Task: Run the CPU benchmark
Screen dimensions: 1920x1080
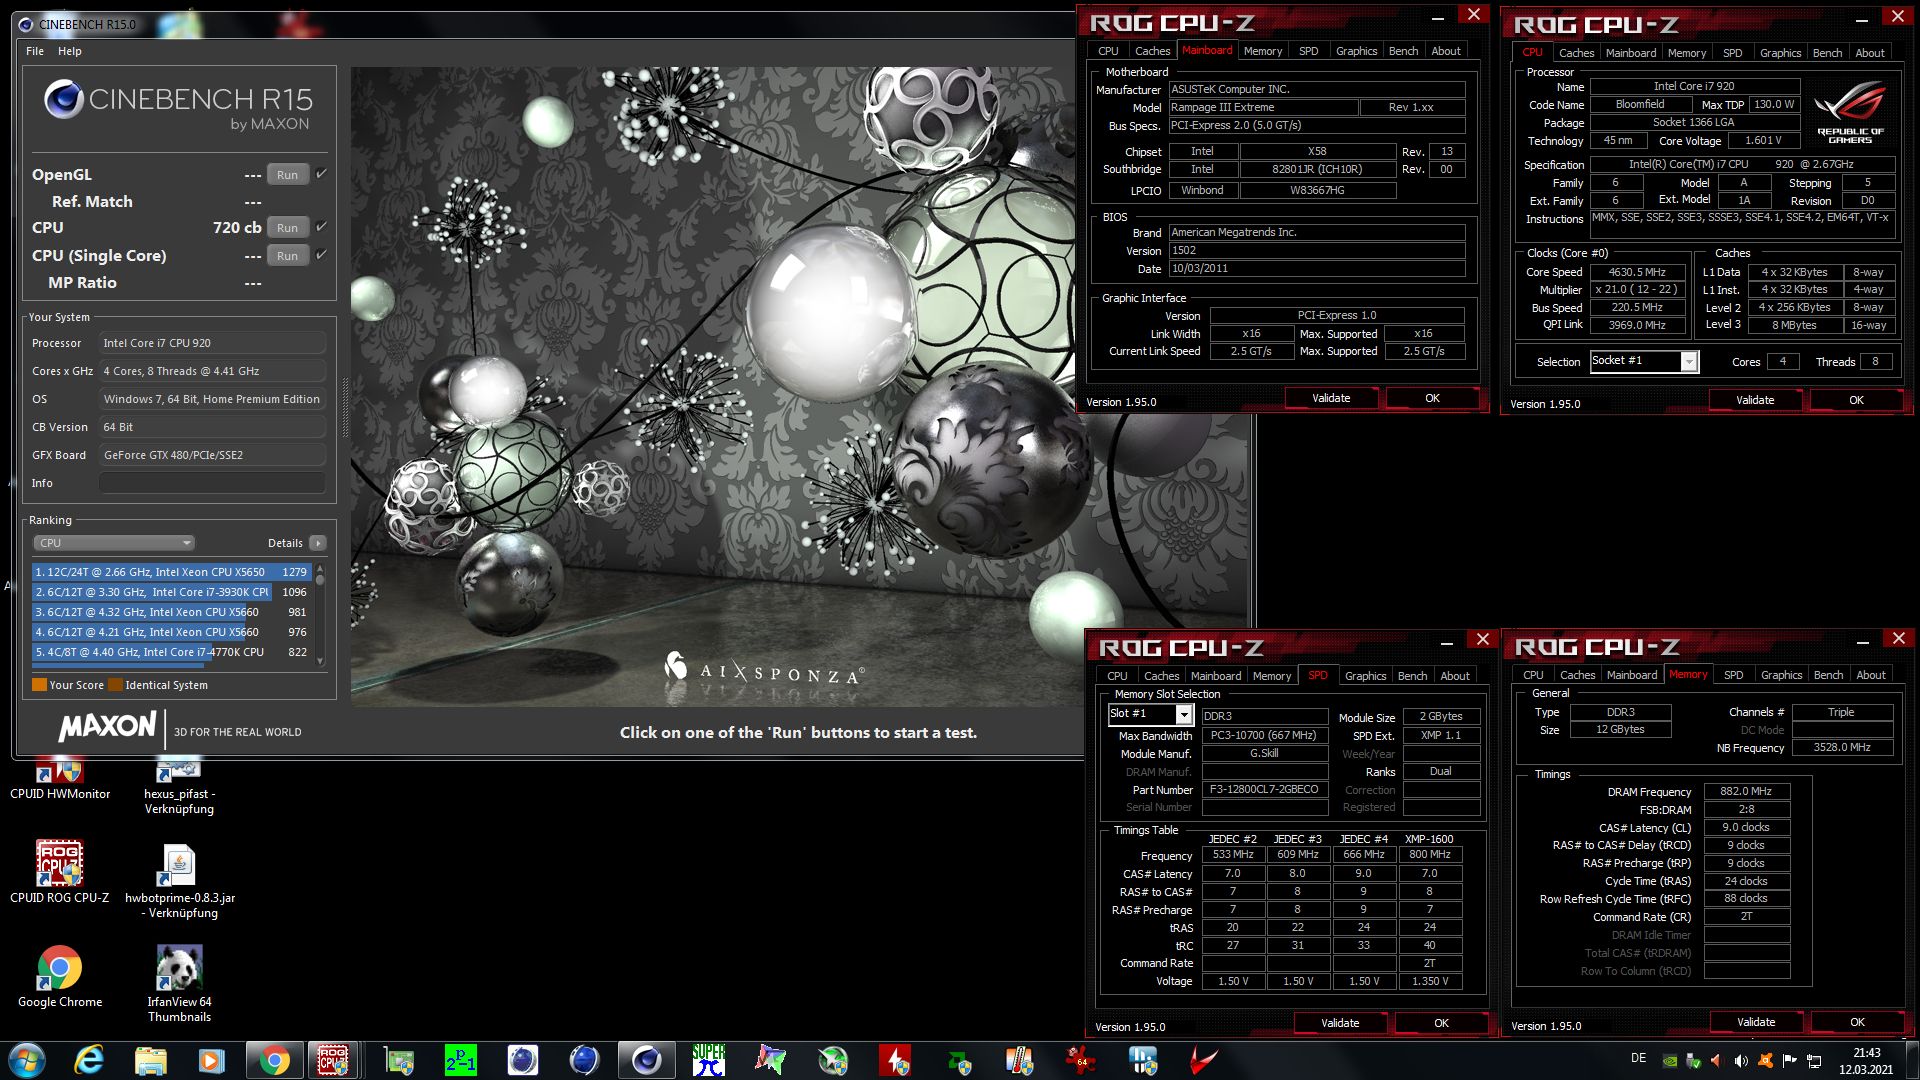Action: point(287,227)
